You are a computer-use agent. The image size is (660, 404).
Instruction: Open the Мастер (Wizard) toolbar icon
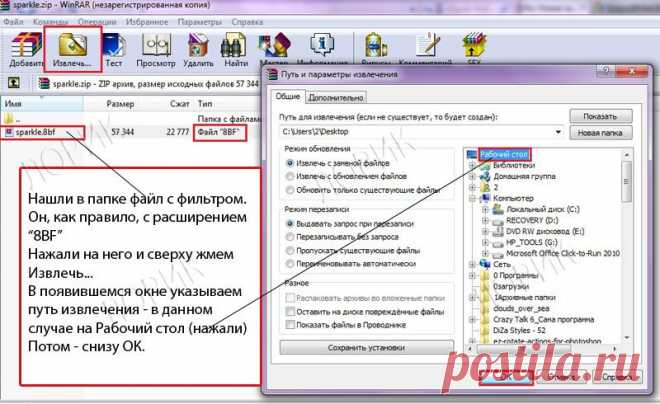[x=274, y=45]
